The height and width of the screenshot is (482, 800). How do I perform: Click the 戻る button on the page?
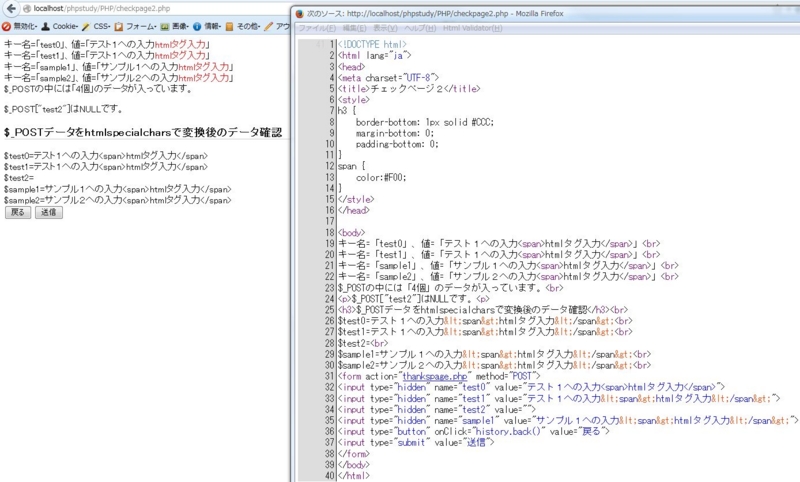coord(18,212)
